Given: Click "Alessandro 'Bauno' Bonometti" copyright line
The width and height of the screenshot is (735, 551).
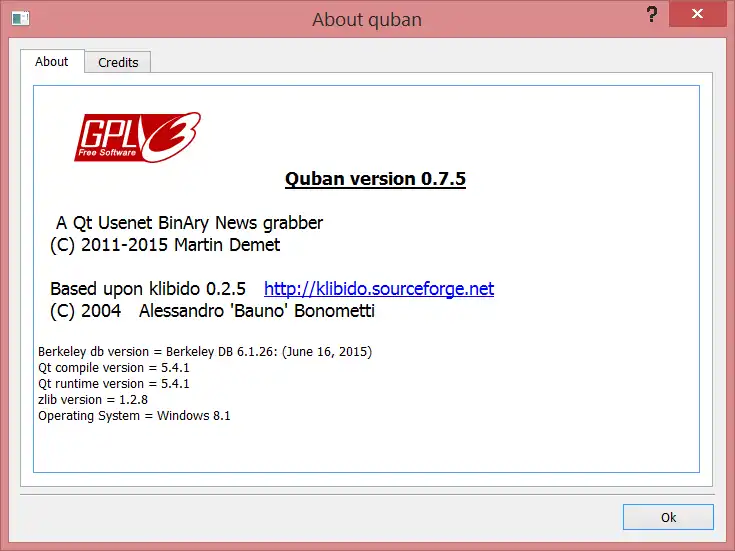Looking at the screenshot, I should [x=212, y=311].
